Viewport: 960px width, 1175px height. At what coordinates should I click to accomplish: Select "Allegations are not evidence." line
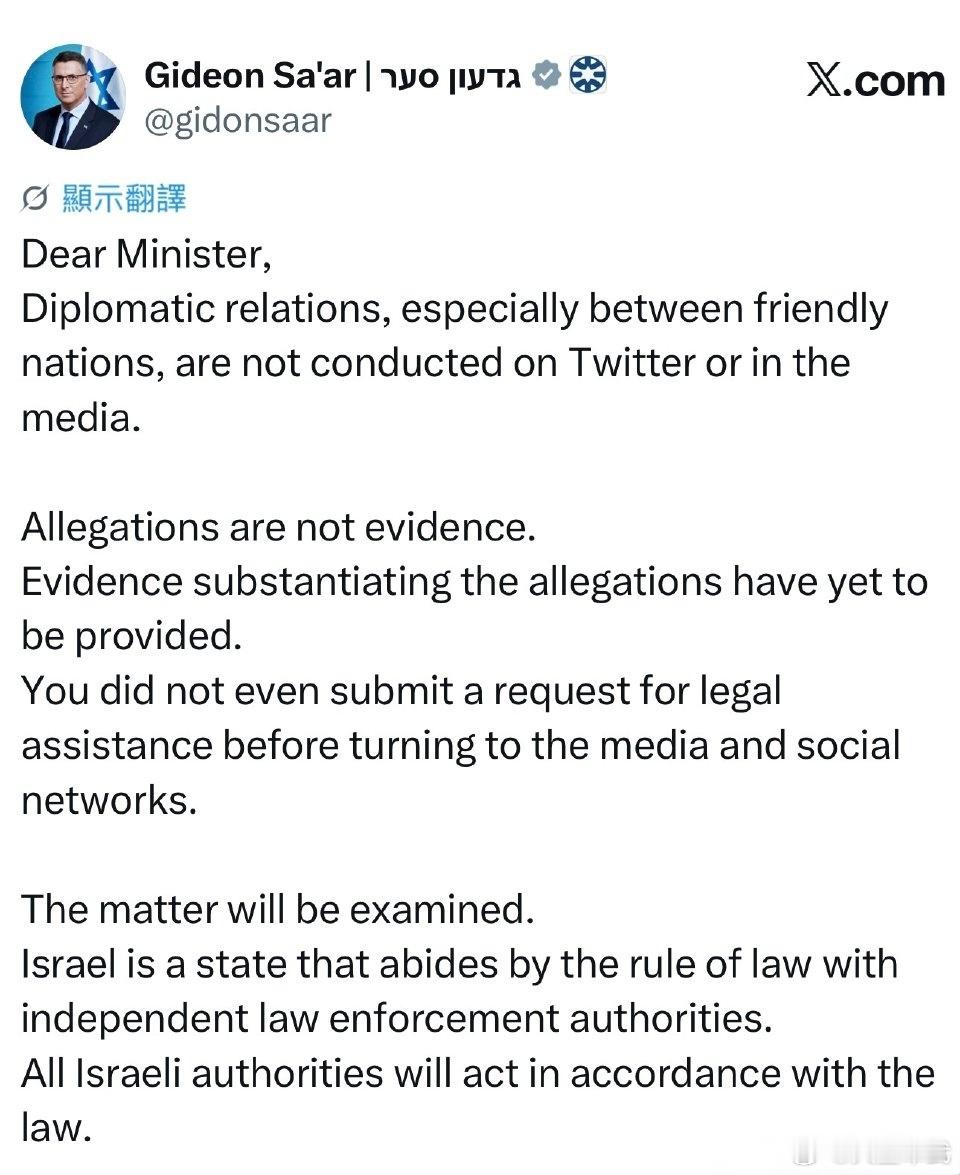[x=279, y=527]
